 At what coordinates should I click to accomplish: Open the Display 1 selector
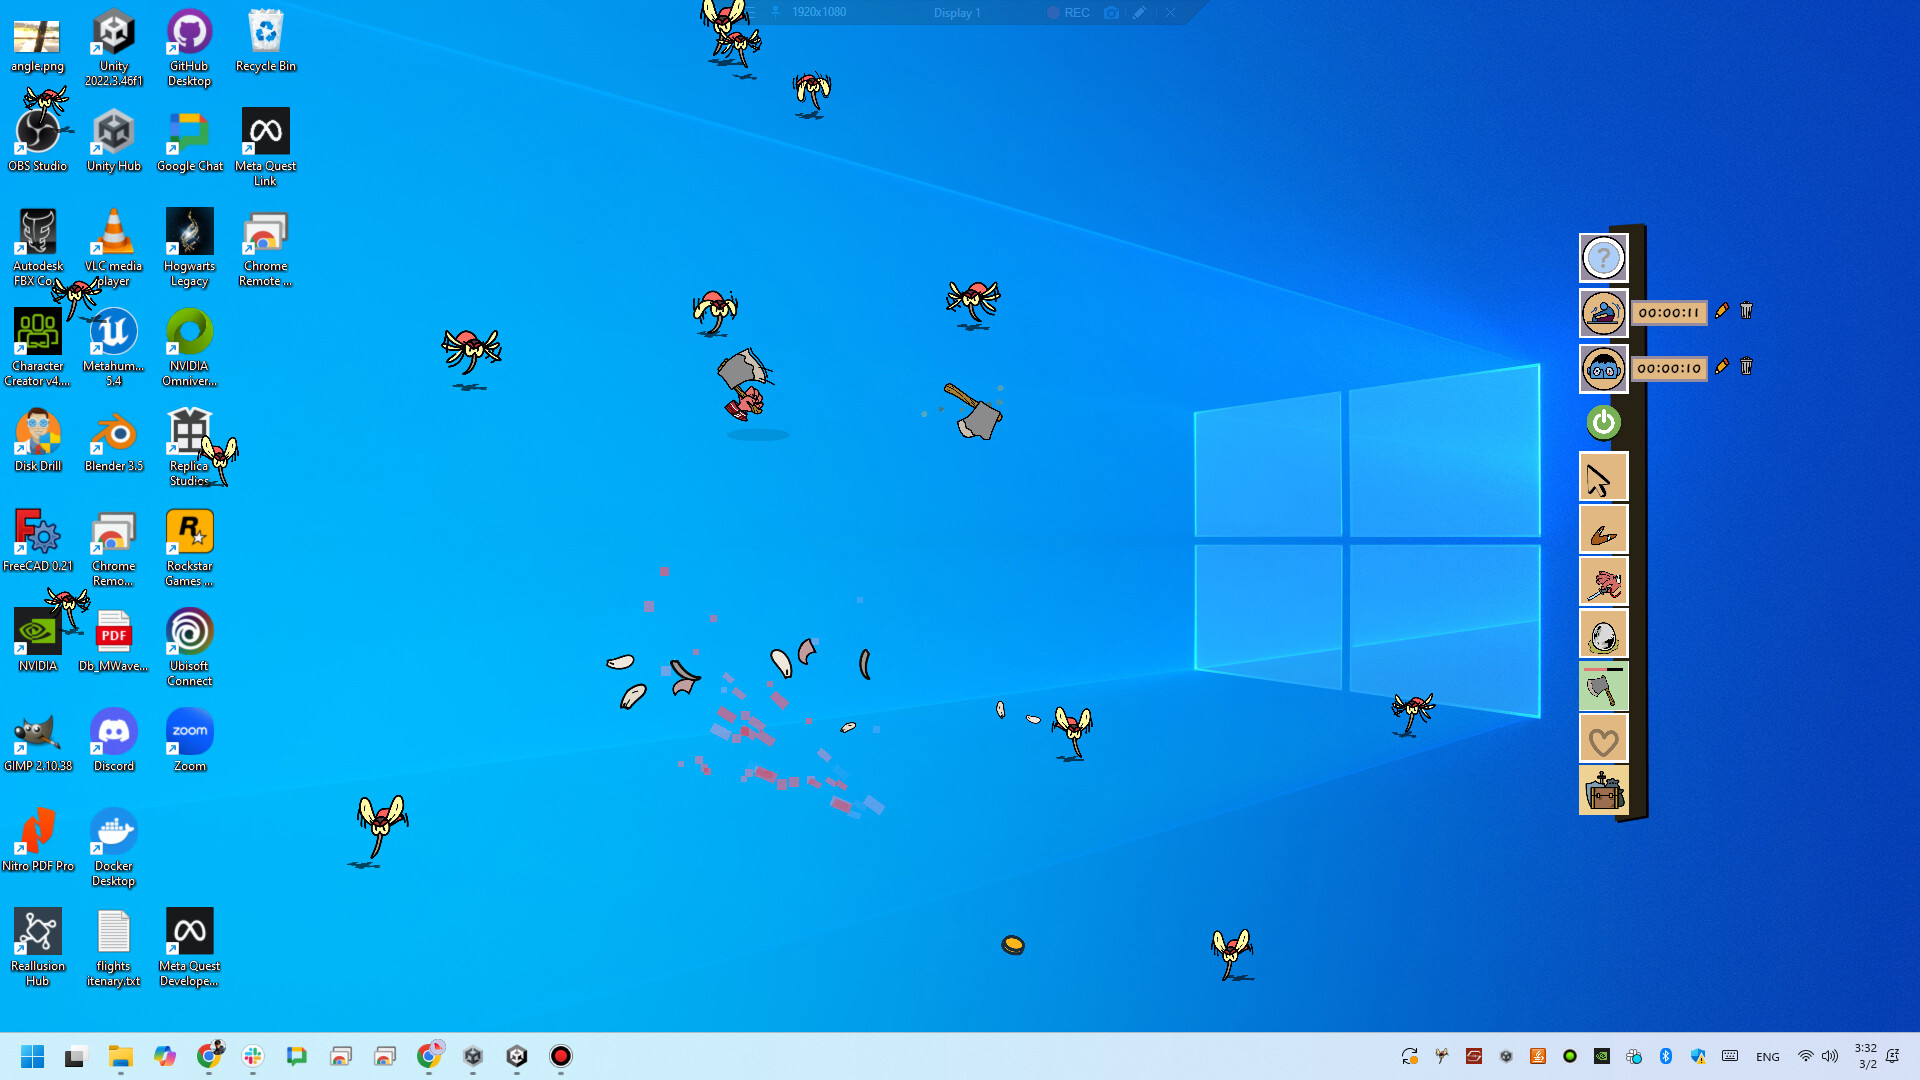click(956, 13)
